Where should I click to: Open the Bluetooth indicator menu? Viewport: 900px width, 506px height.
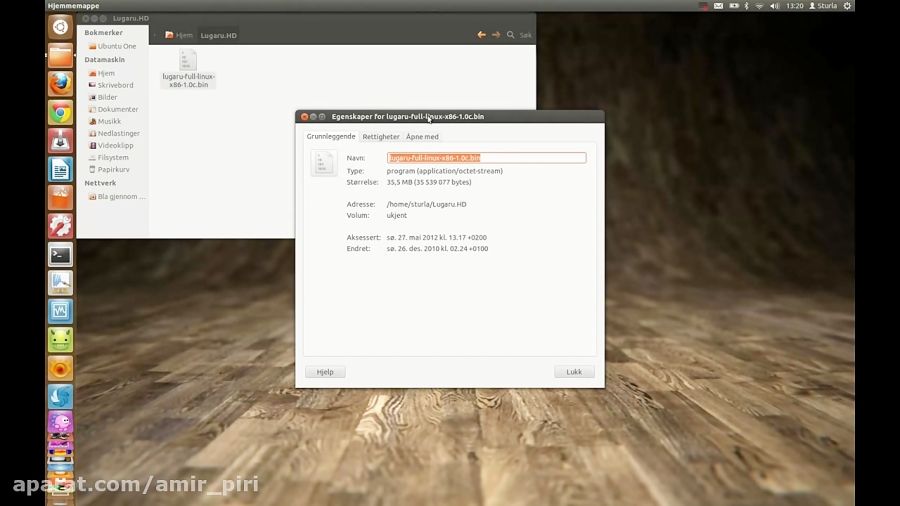pyautogui.click(x=747, y=6)
